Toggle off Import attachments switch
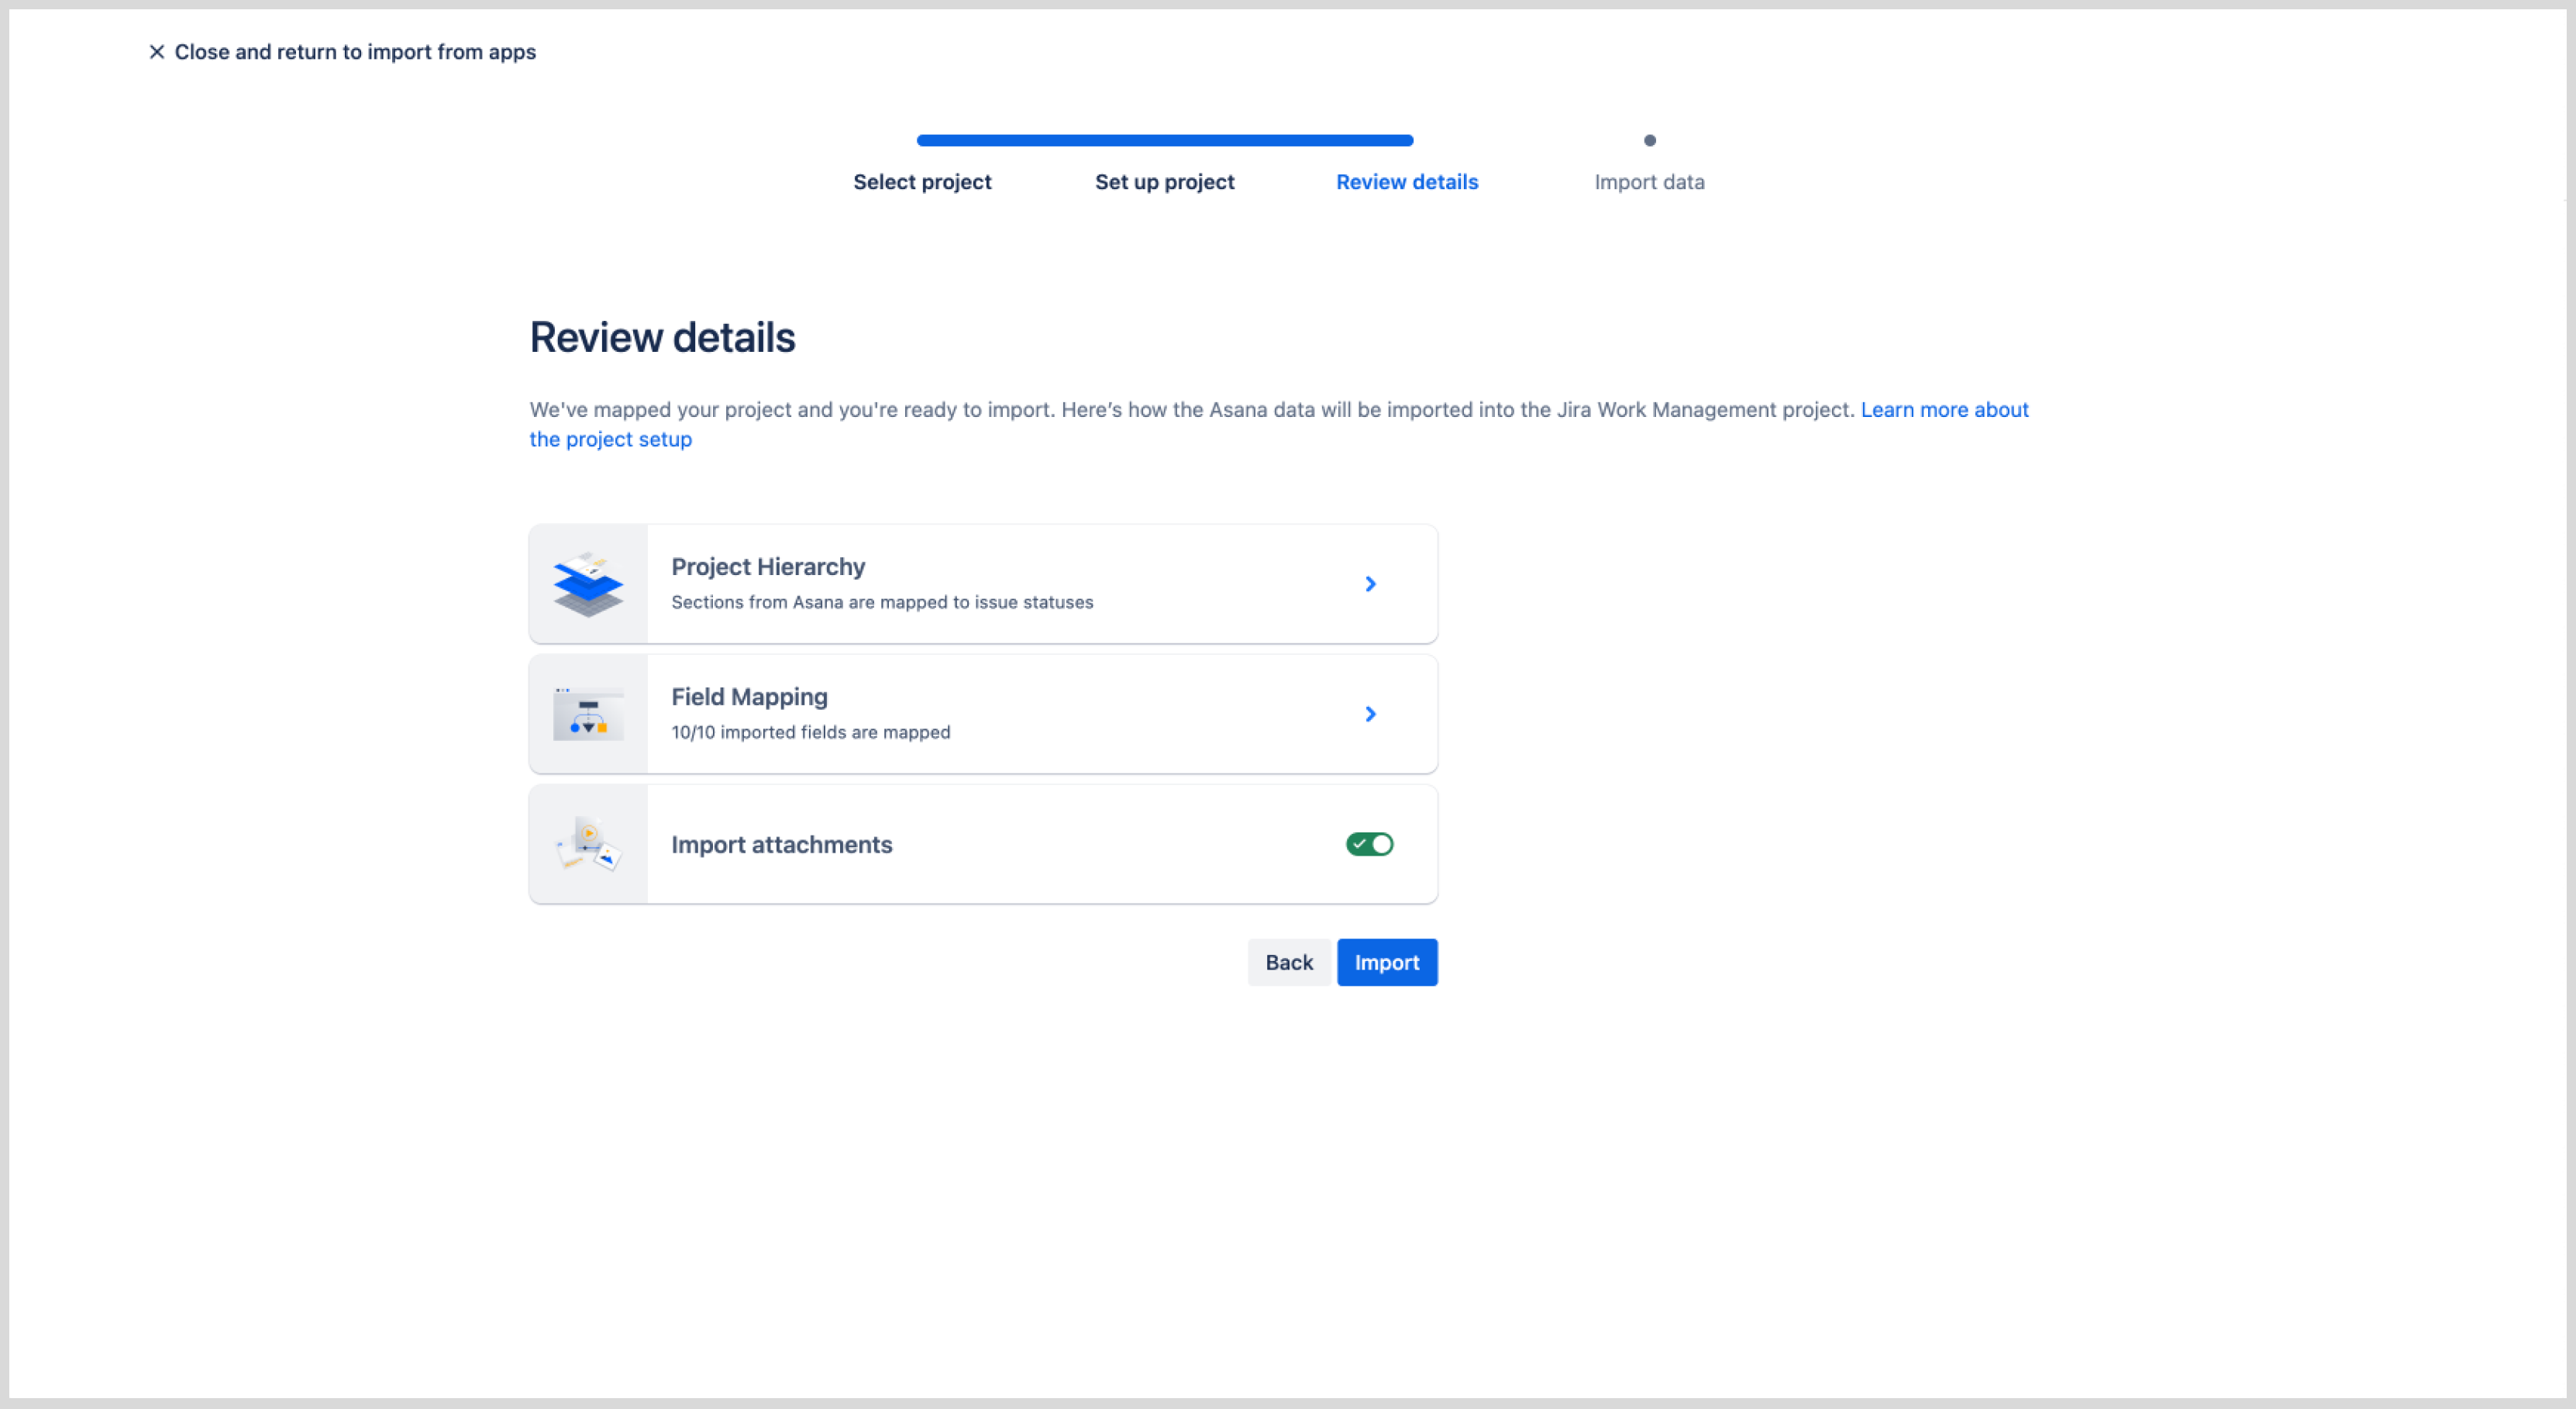 pyautogui.click(x=1369, y=844)
